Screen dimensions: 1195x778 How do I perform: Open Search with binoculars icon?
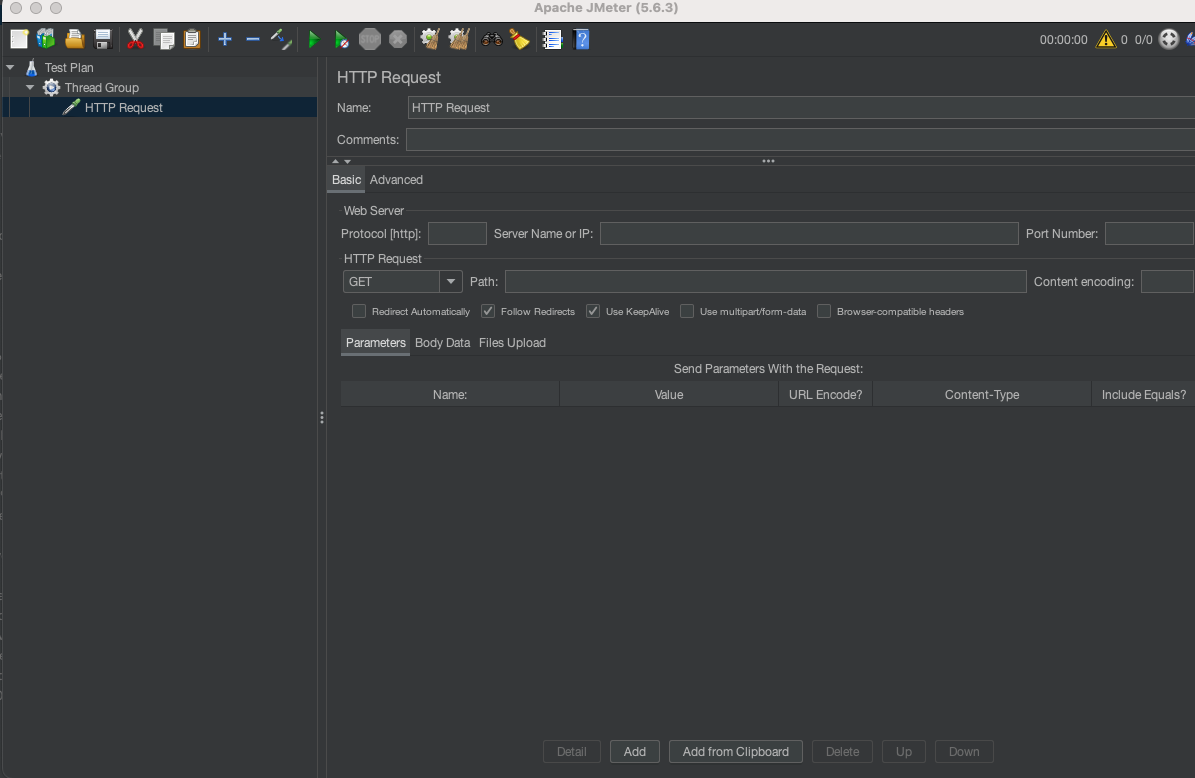(x=492, y=39)
